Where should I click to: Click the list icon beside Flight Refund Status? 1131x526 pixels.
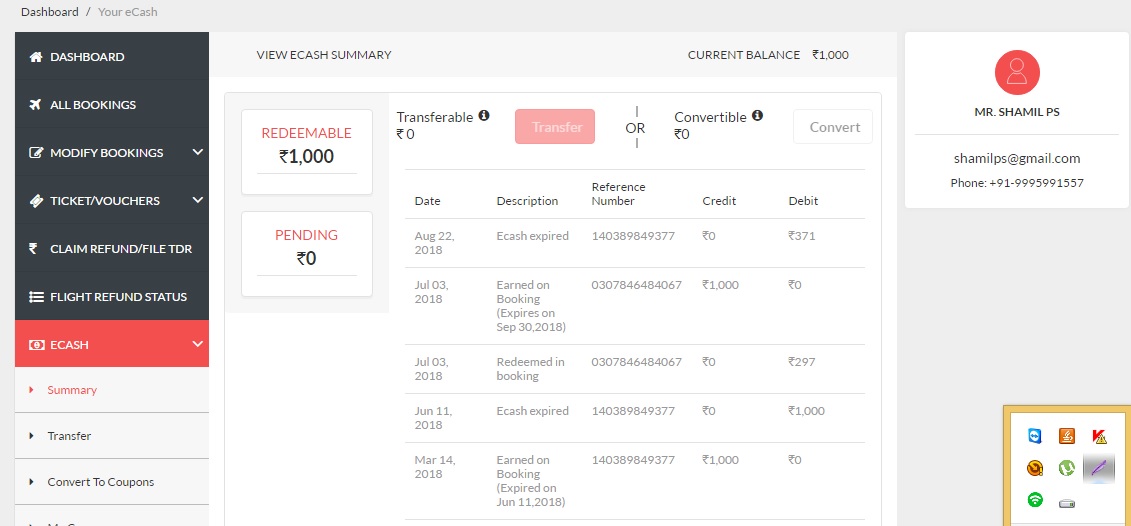[36, 297]
